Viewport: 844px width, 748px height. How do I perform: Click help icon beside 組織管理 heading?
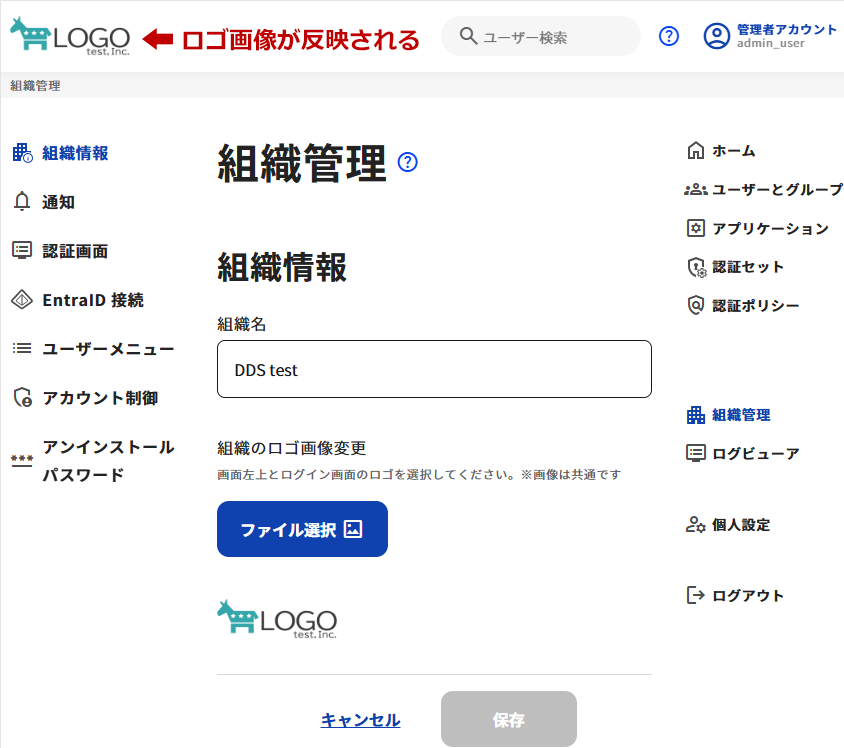click(408, 162)
